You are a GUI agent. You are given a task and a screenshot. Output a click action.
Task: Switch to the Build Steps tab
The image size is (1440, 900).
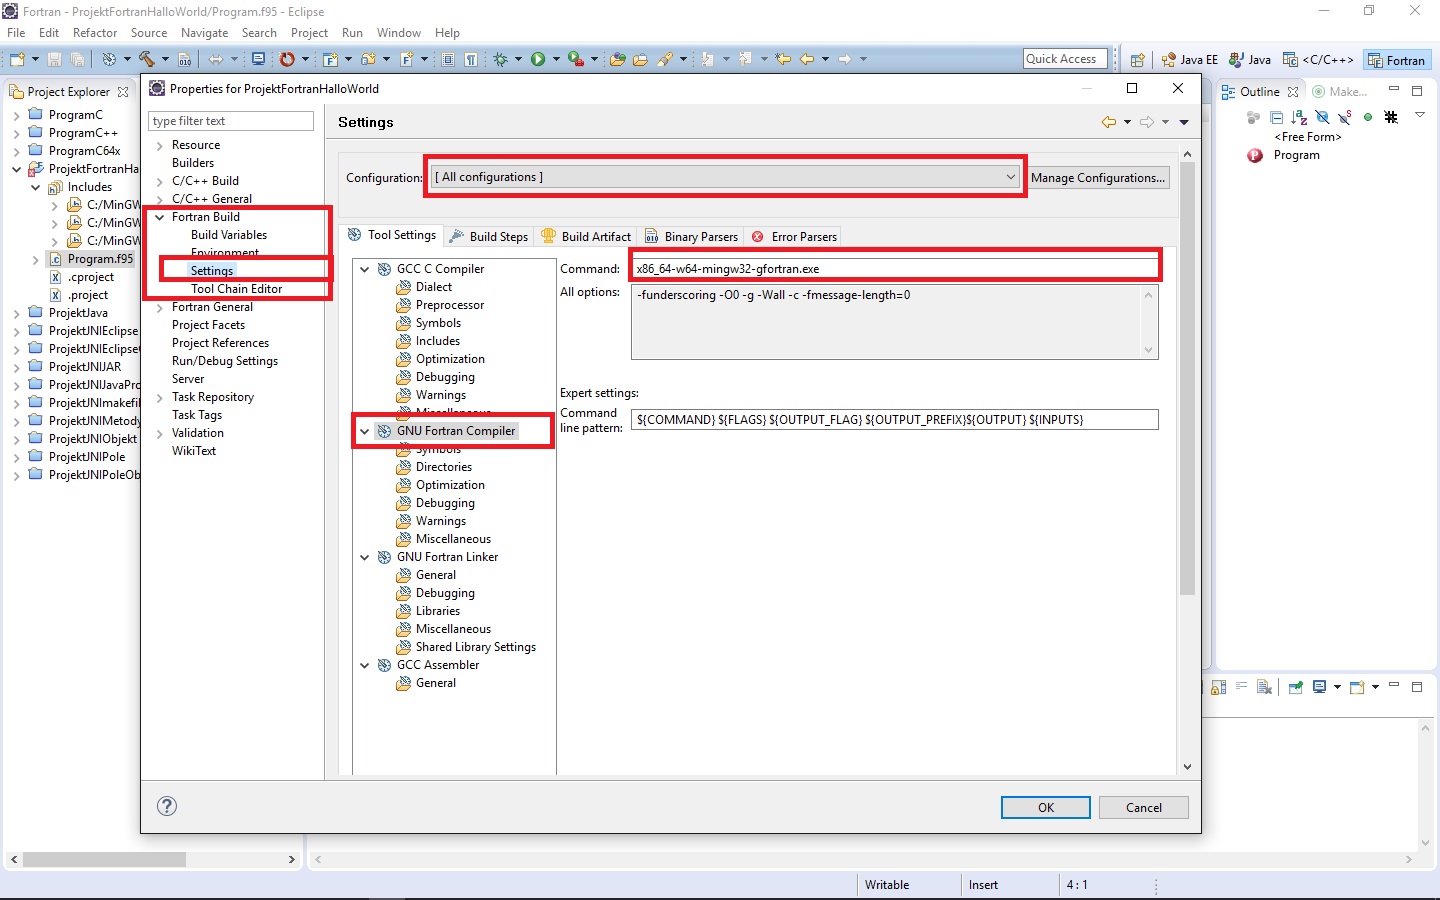[489, 237]
